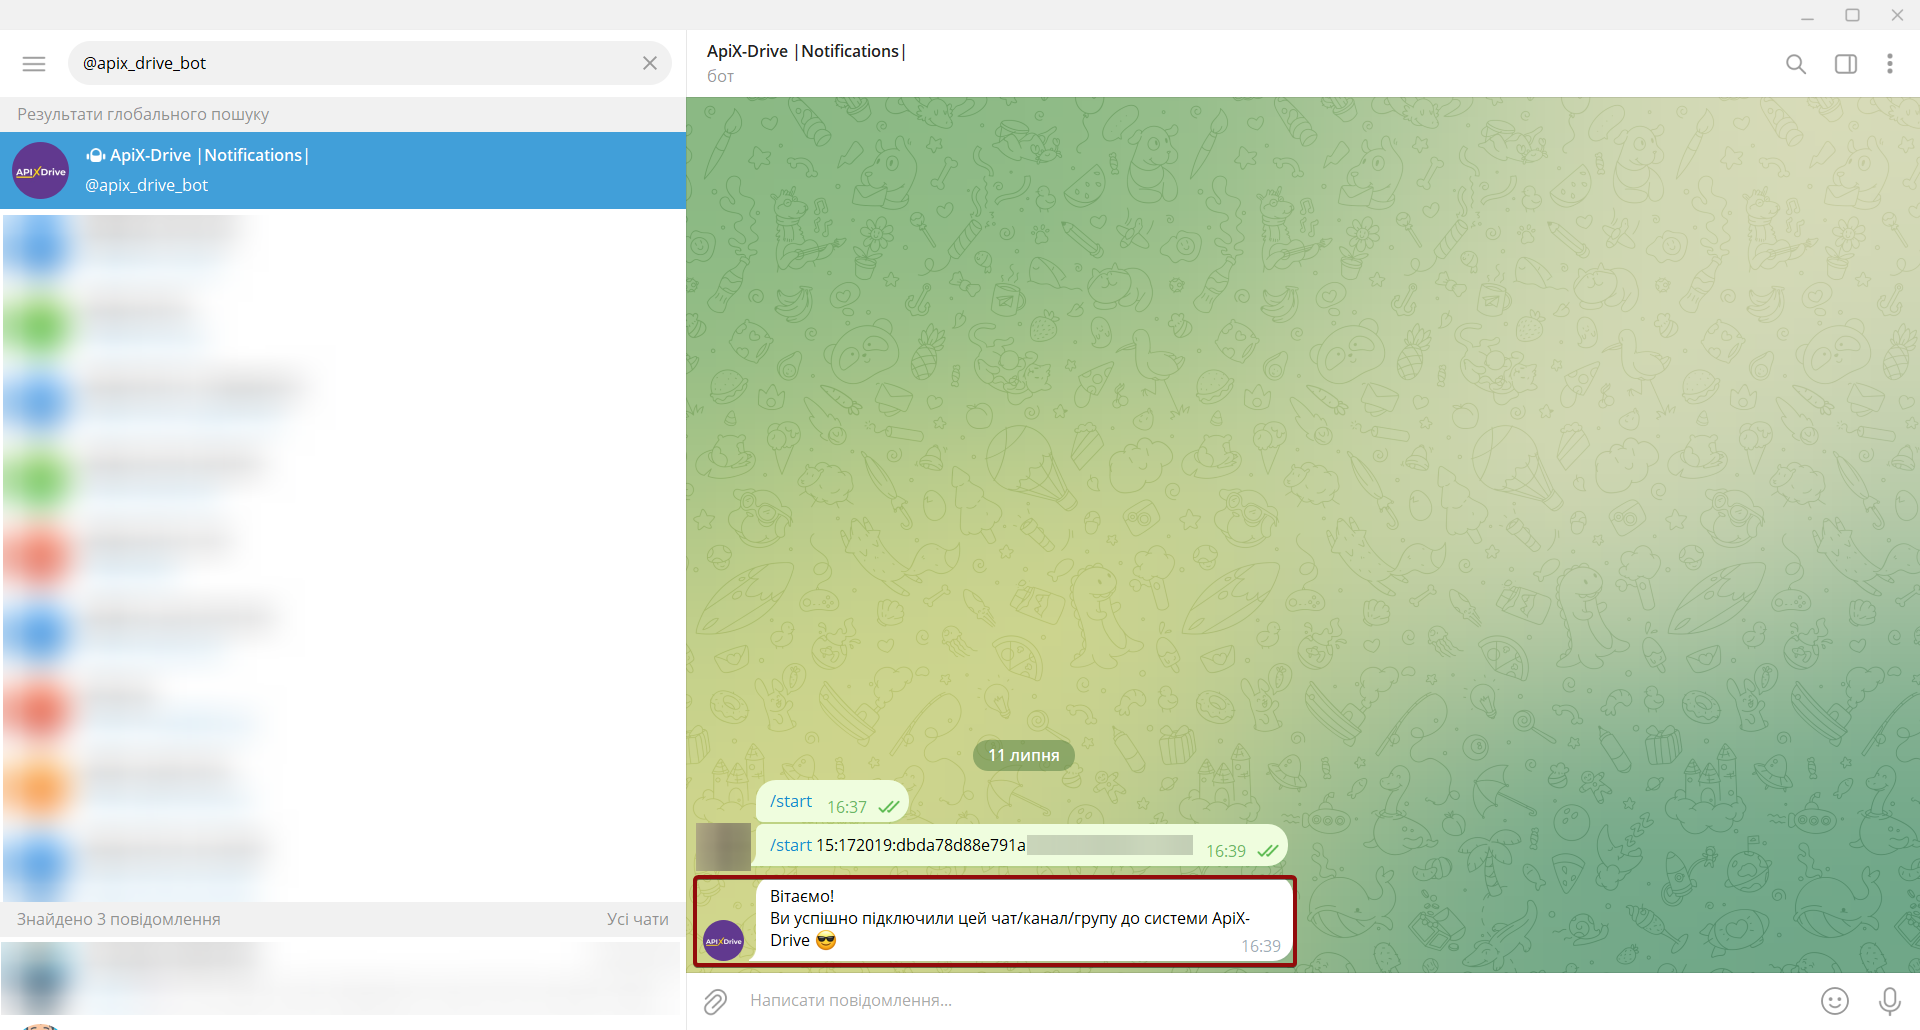
Task: Click the @apix_drive_bot username in result
Action: pyautogui.click(x=147, y=185)
